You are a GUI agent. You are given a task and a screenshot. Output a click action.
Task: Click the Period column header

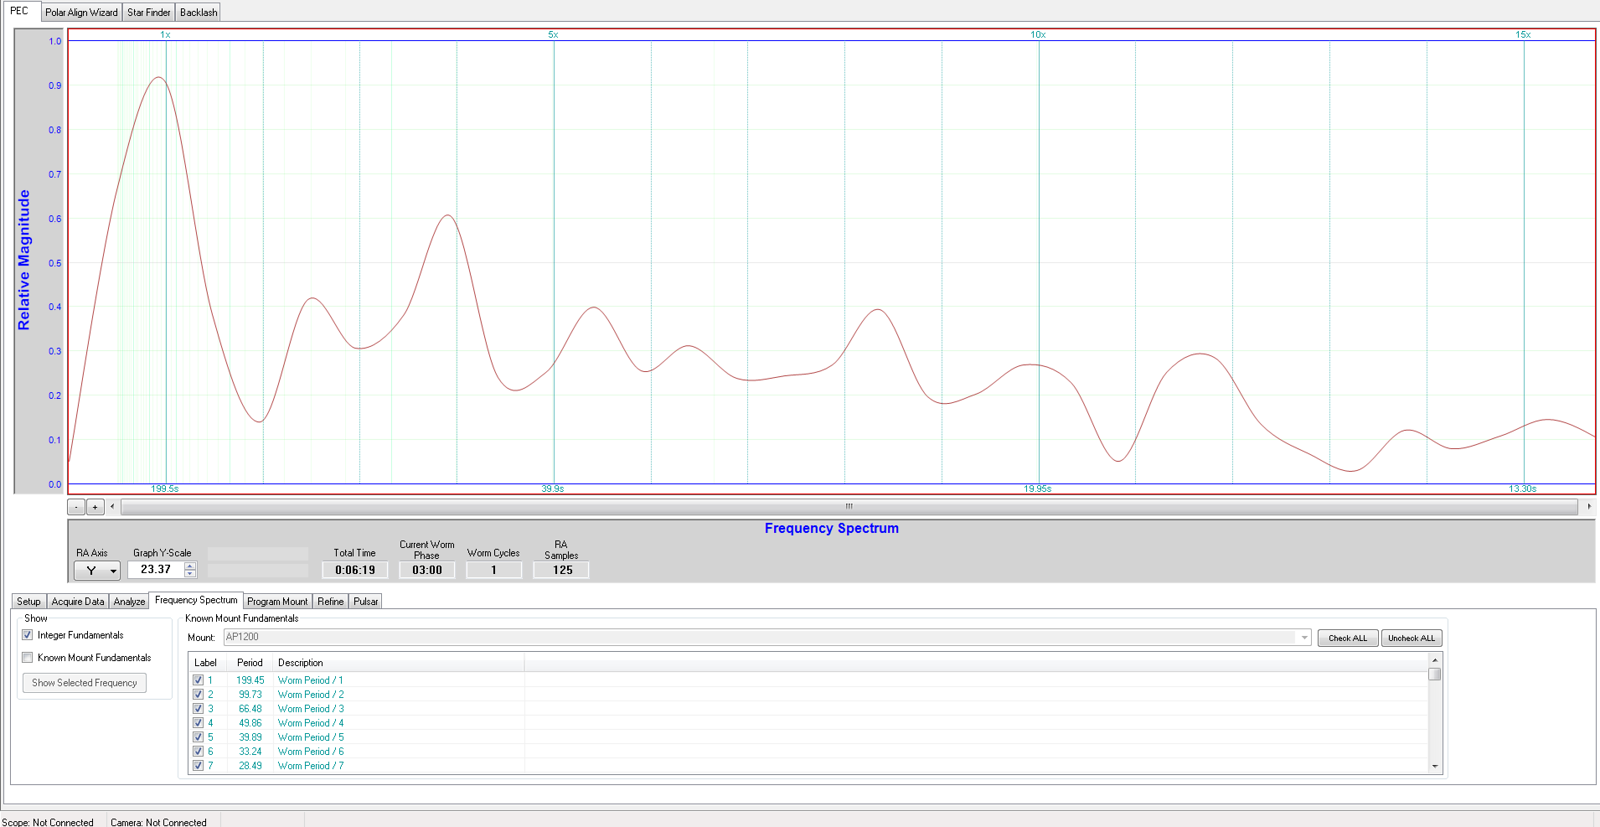click(250, 663)
